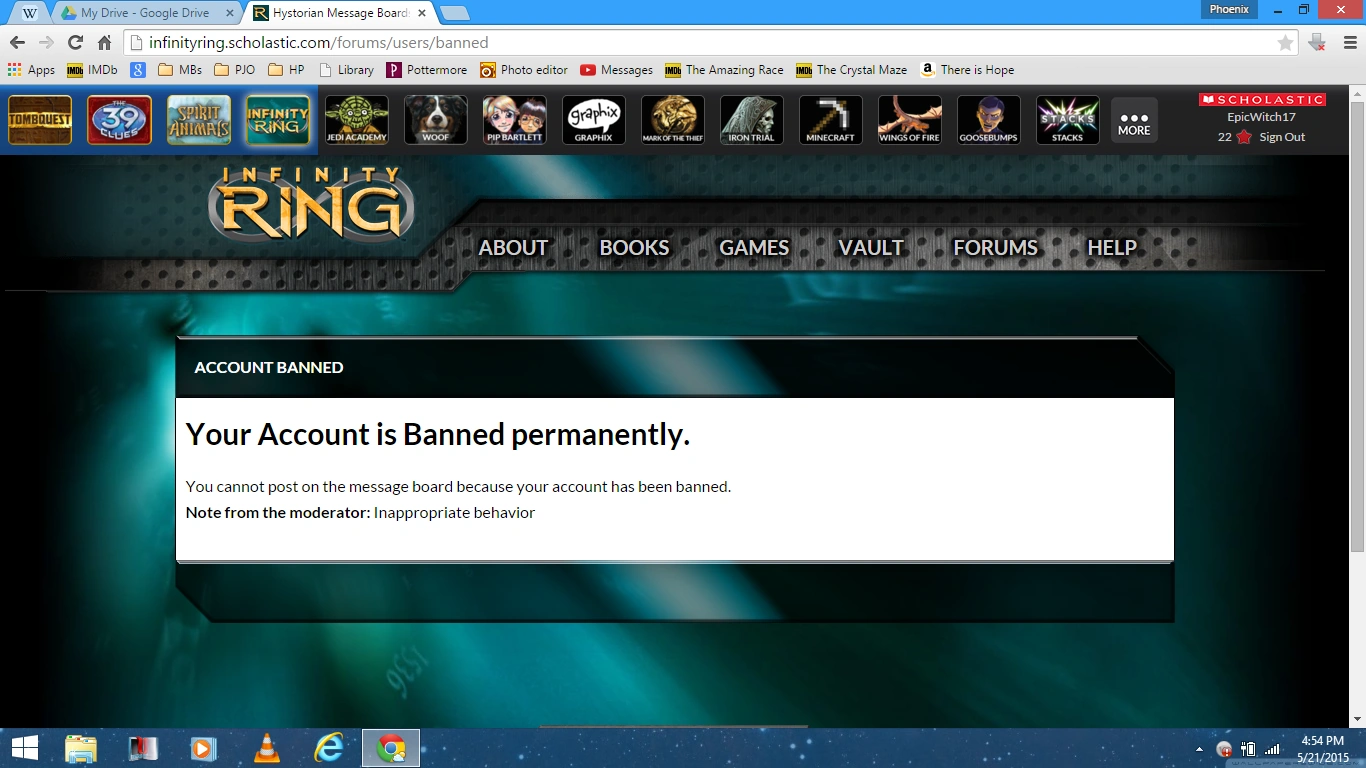Click the Graphix icon
Image resolution: width=1366 pixels, height=768 pixels.
point(593,120)
